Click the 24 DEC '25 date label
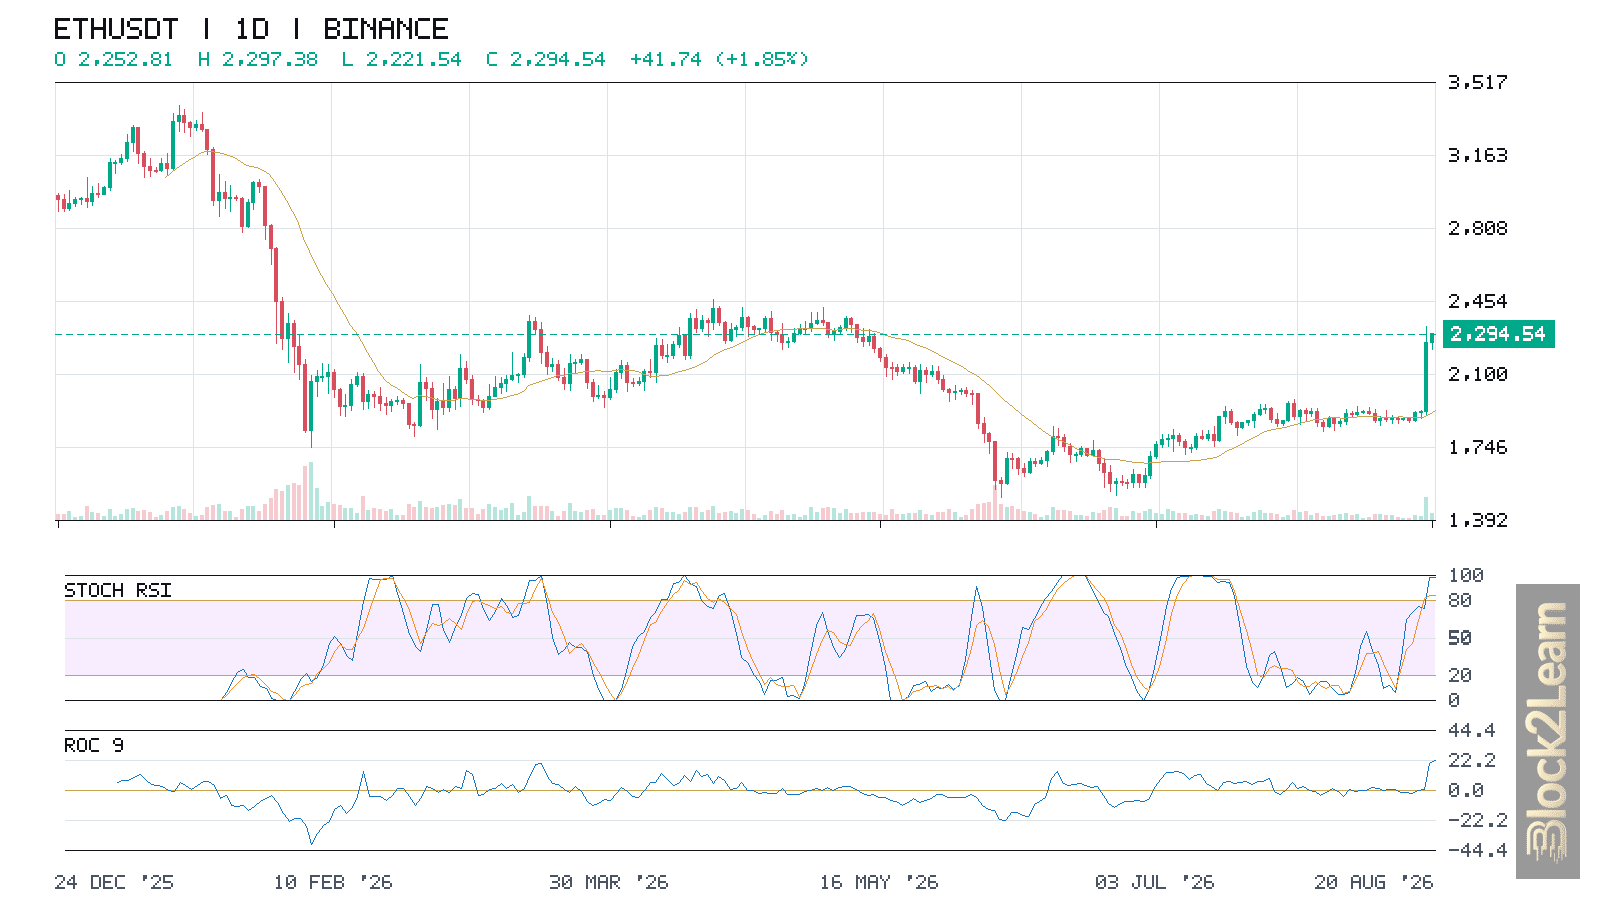 114,882
